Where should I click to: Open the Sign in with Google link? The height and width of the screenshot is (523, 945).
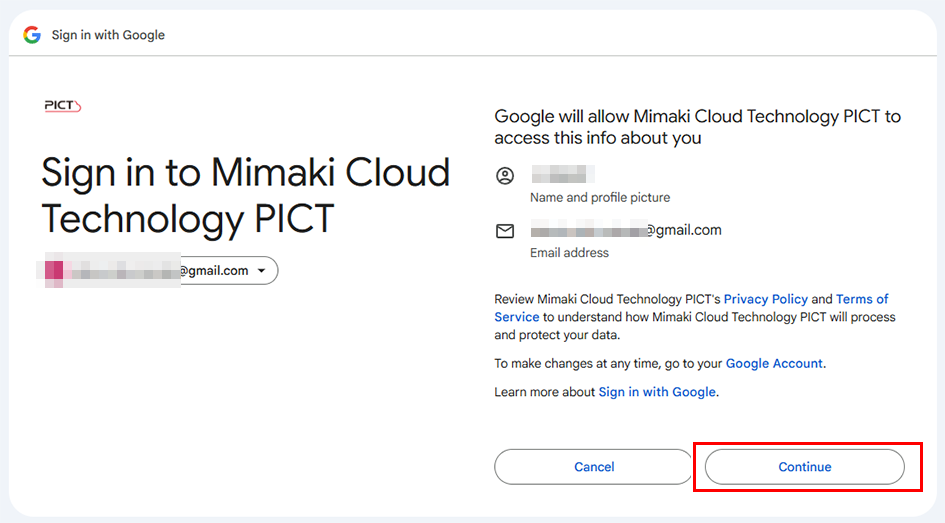click(x=657, y=392)
